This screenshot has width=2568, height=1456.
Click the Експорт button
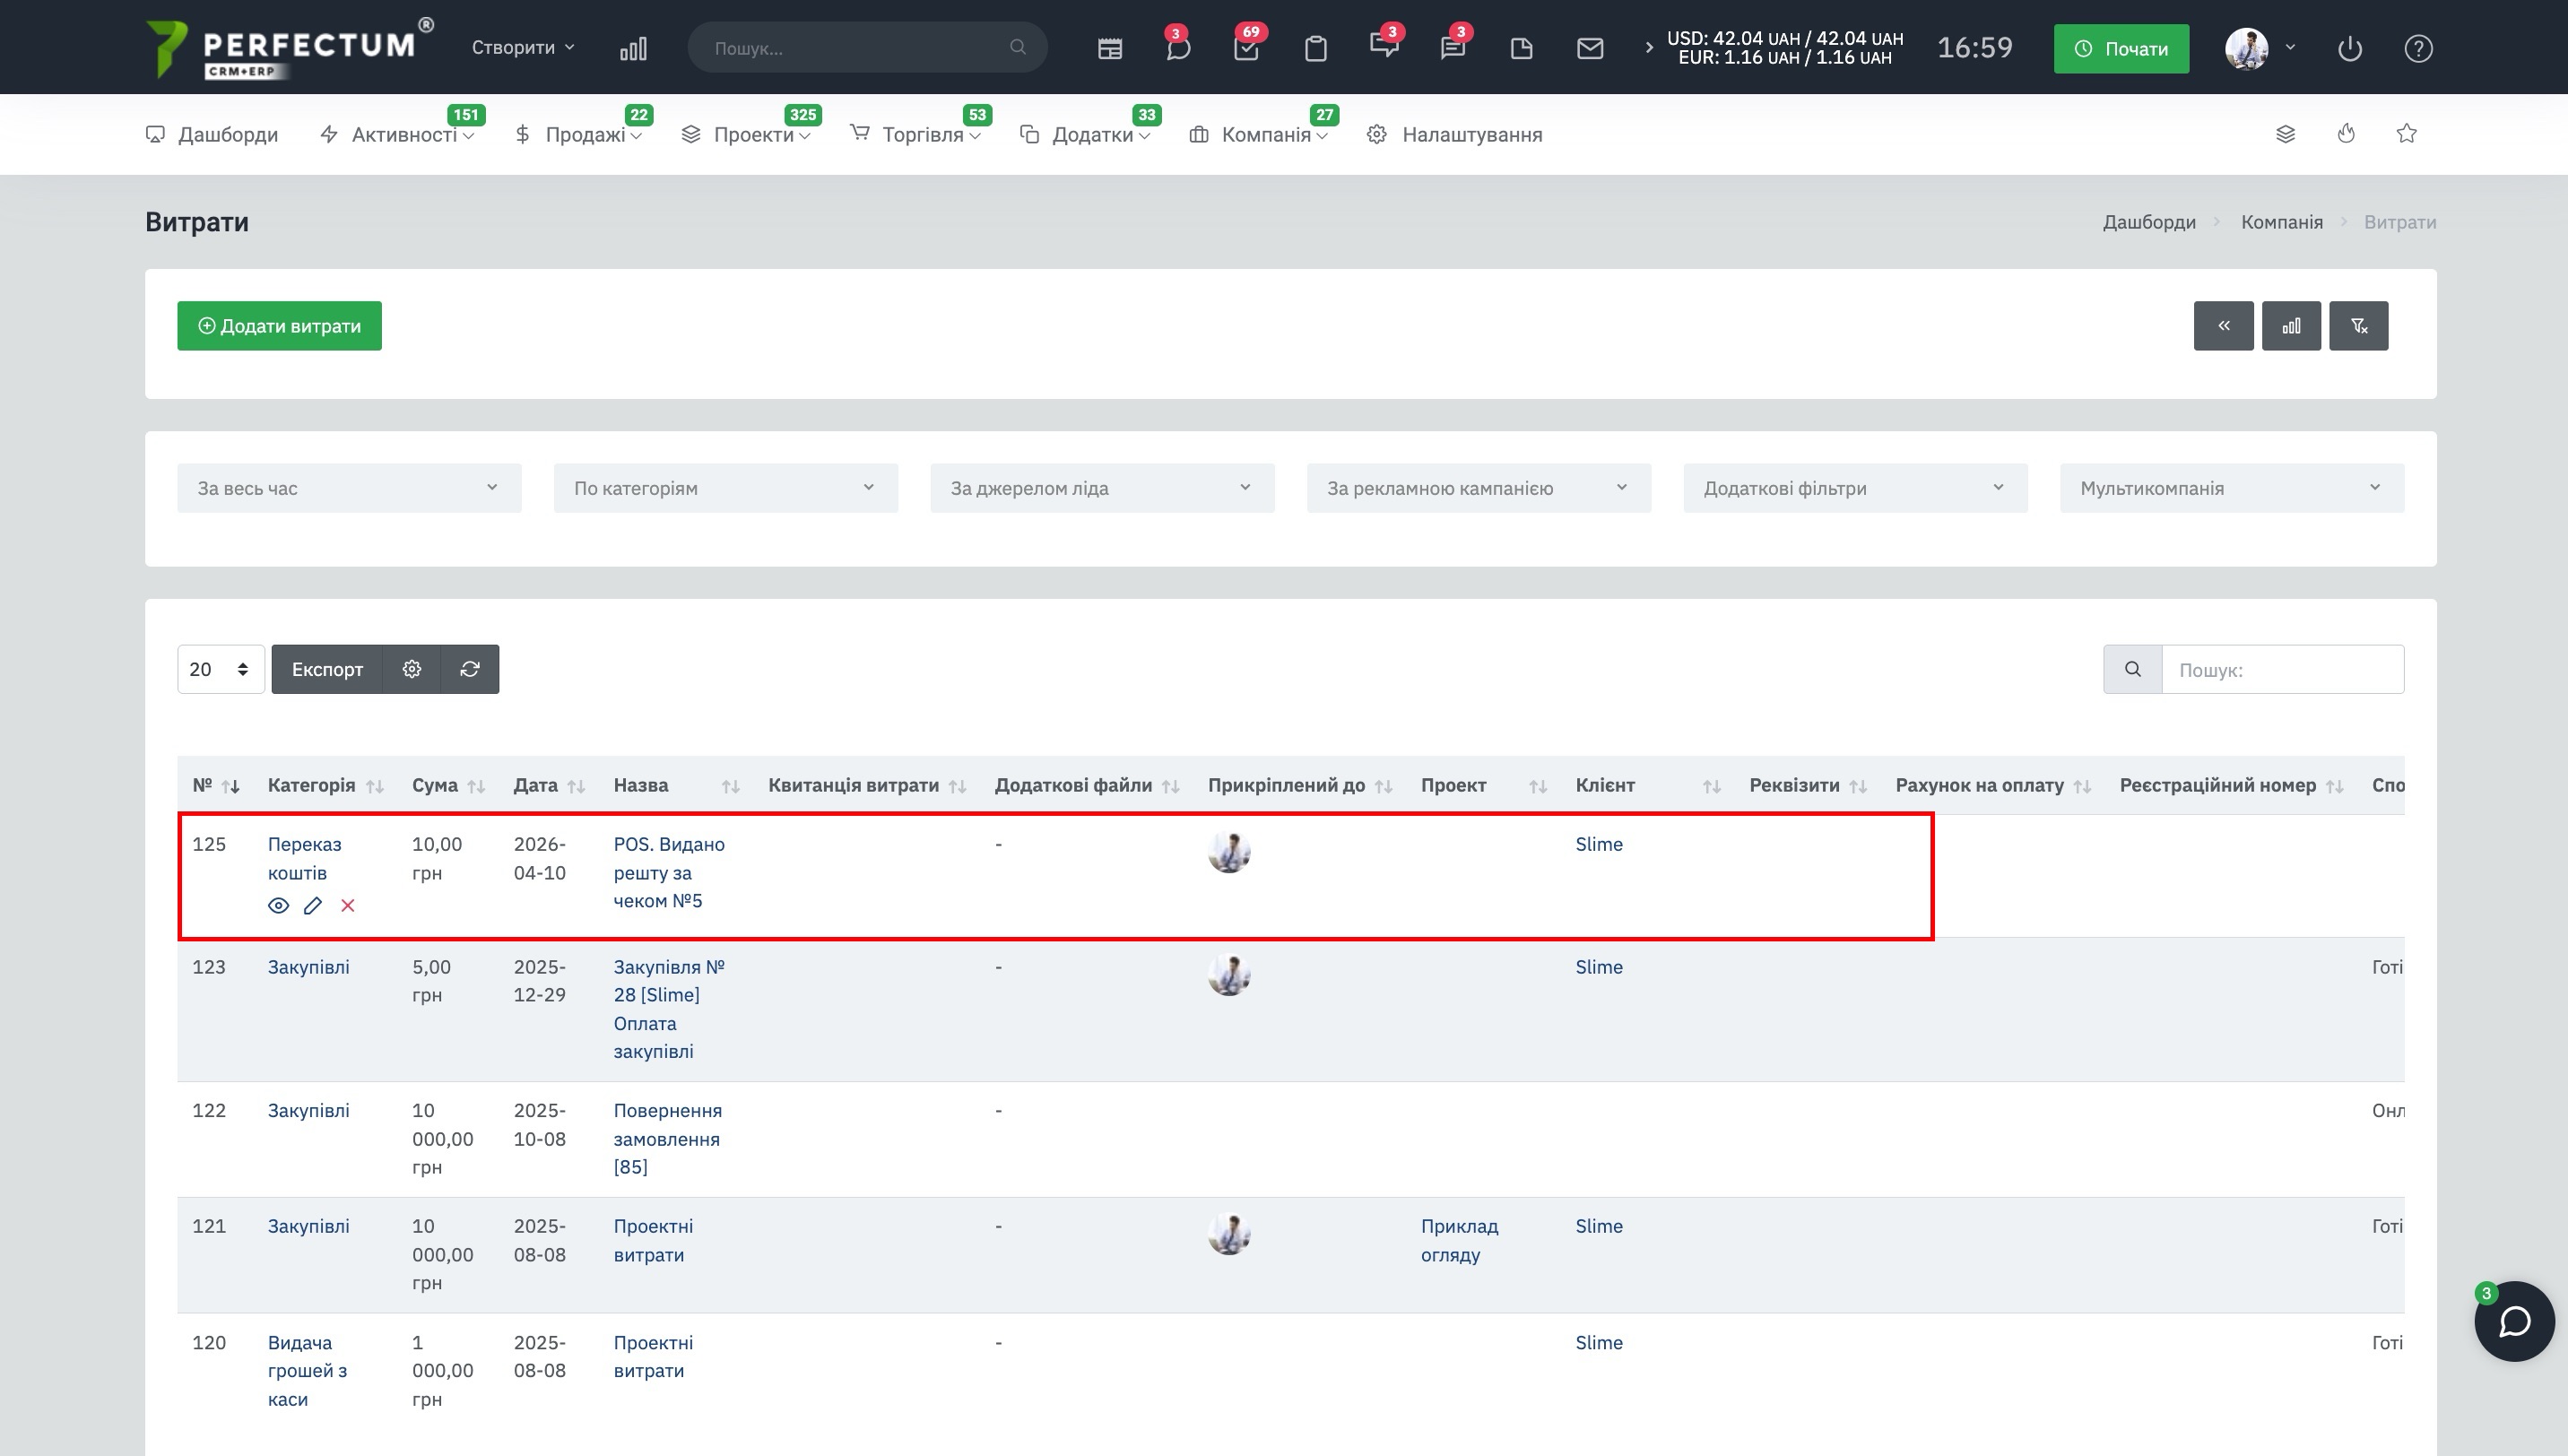pos(327,669)
